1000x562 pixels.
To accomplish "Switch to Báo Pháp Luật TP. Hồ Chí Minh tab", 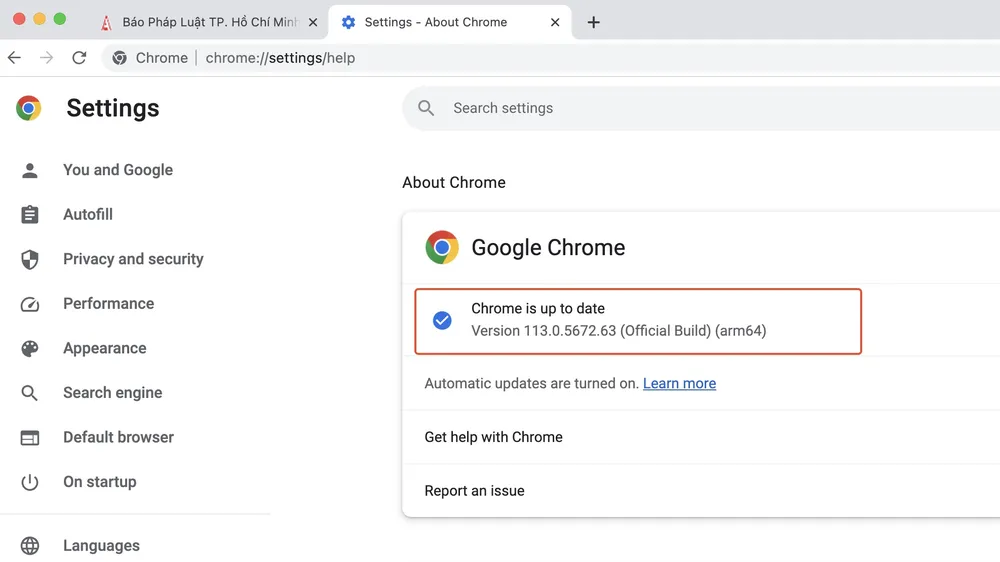I will click(210, 22).
